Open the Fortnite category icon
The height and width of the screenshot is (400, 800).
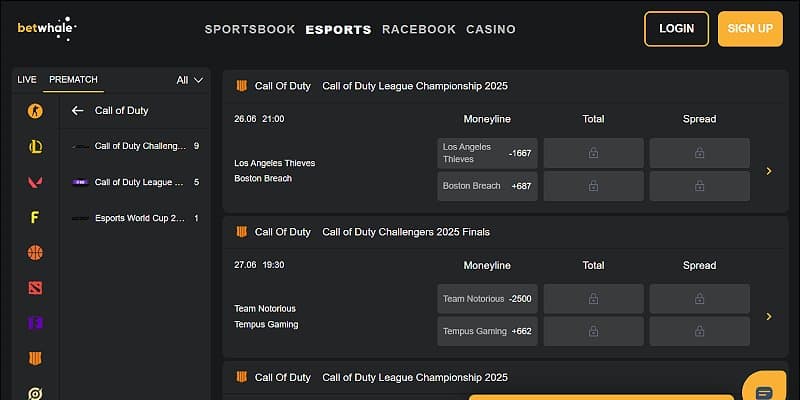coord(35,217)
